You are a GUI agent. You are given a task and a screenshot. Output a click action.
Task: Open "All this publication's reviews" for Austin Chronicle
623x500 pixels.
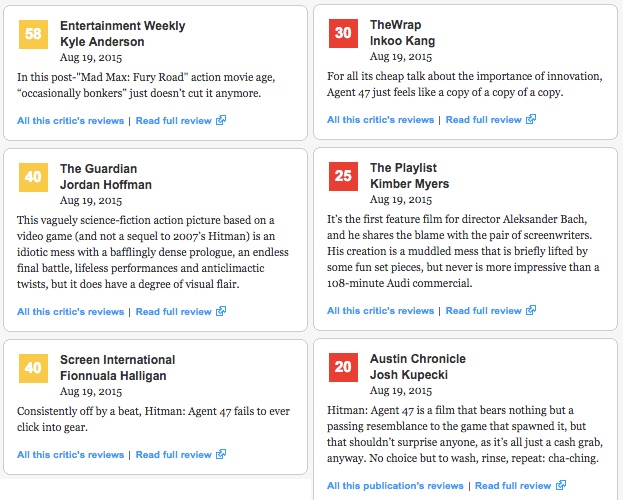tap(395, 486)
